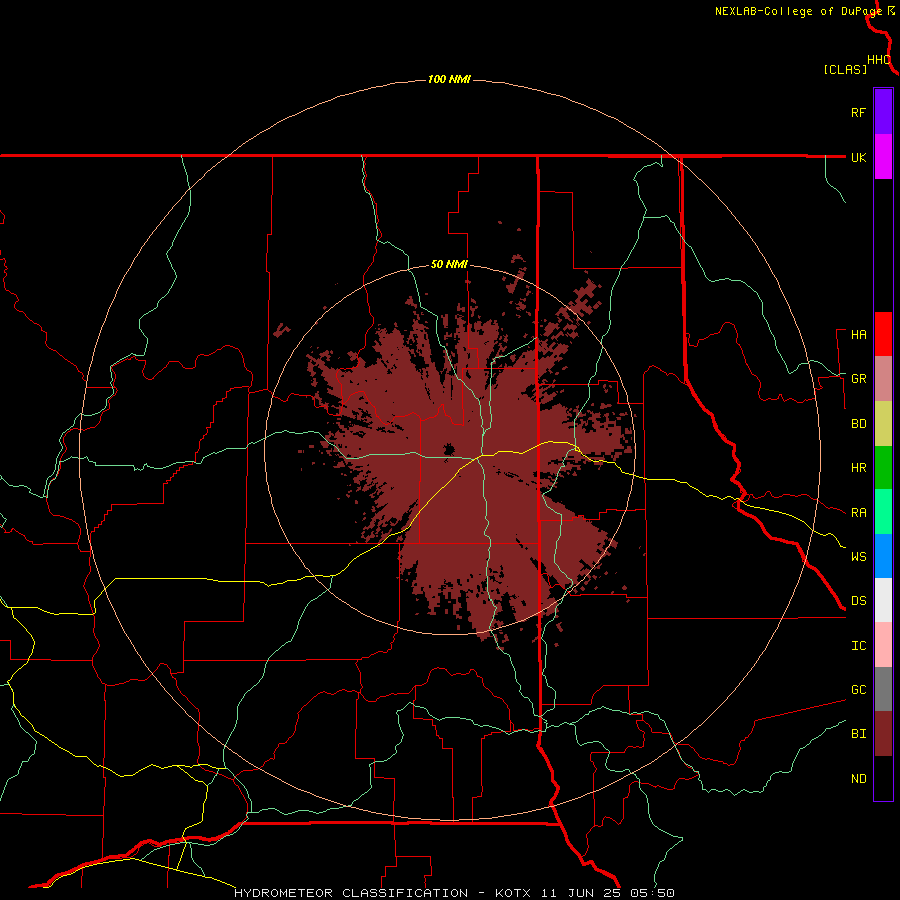The width and height of the screenshot is (900, 900).
Task: Select the GR pink-brown legend swatch
Action: (x=883, y=379)
